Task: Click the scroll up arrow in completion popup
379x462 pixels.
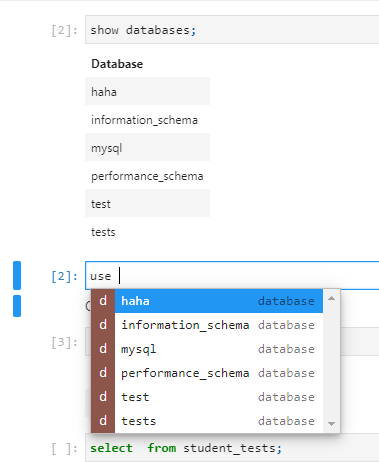Action: click(331, 298)
